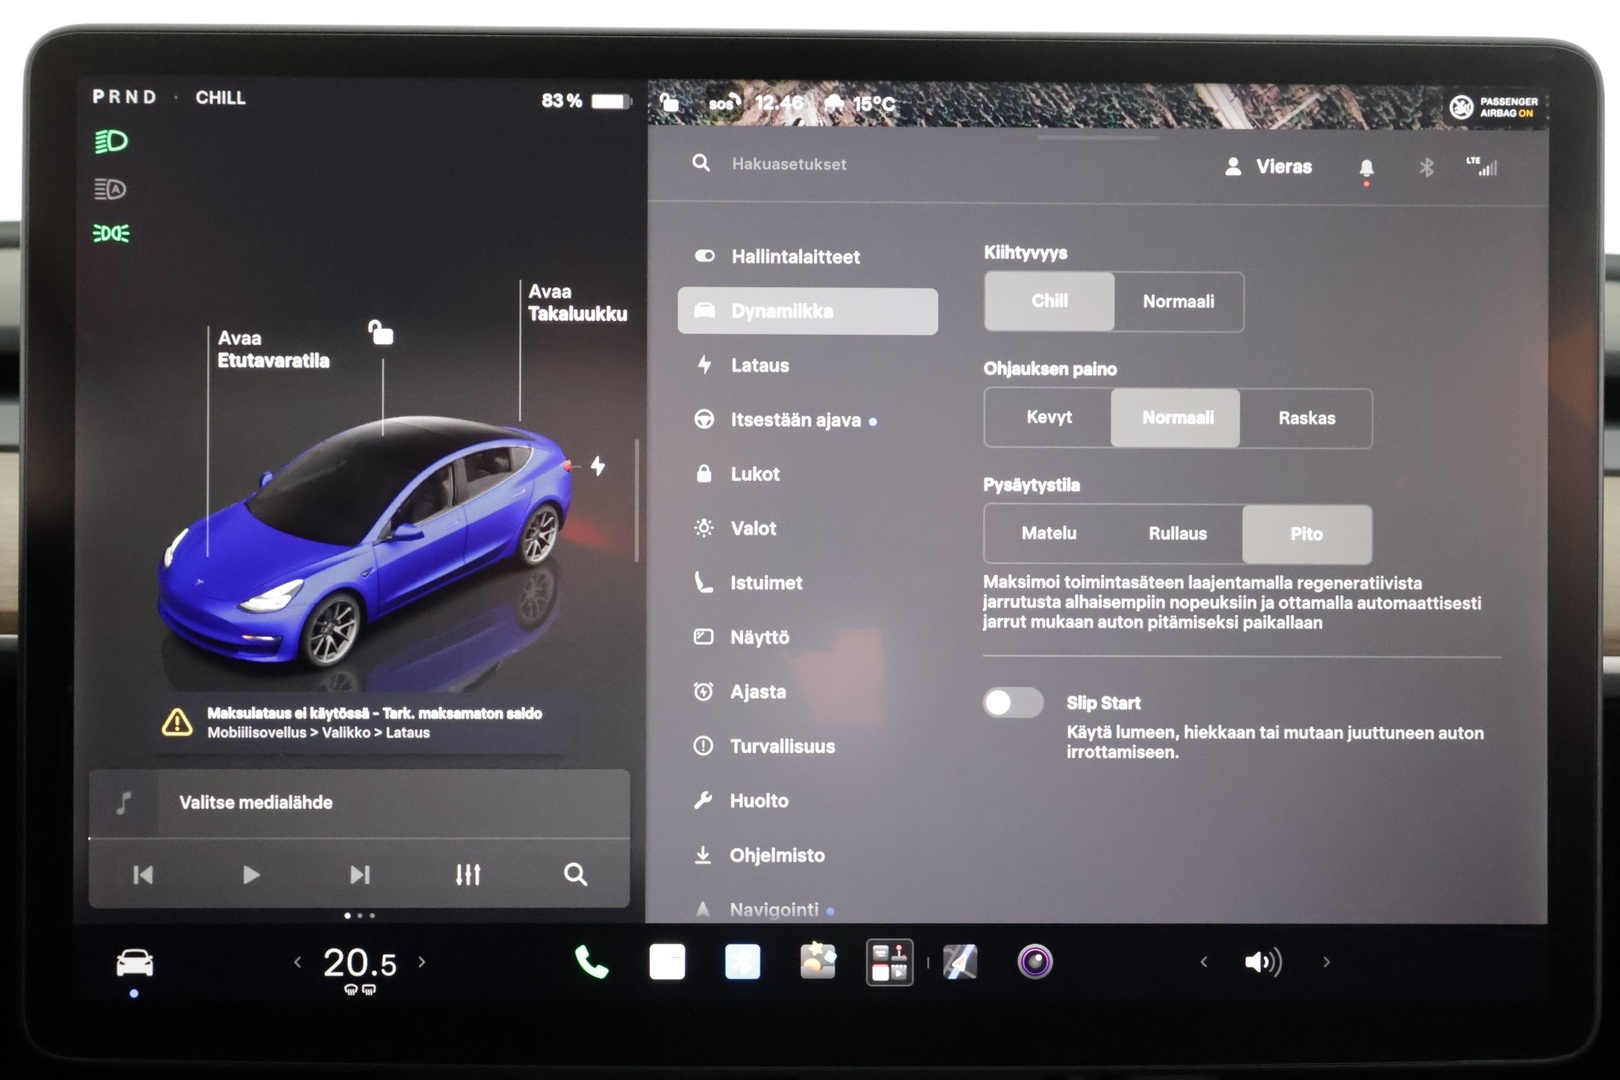Open the toybox app icon in dock
The height and width of the screenshot is (1080, 1620).
pos(817,962)
